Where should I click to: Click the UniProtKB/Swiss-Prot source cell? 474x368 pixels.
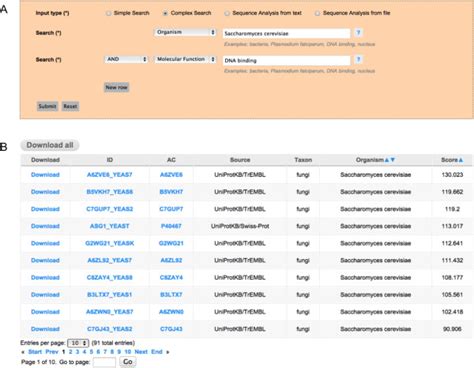pos(240,226)
